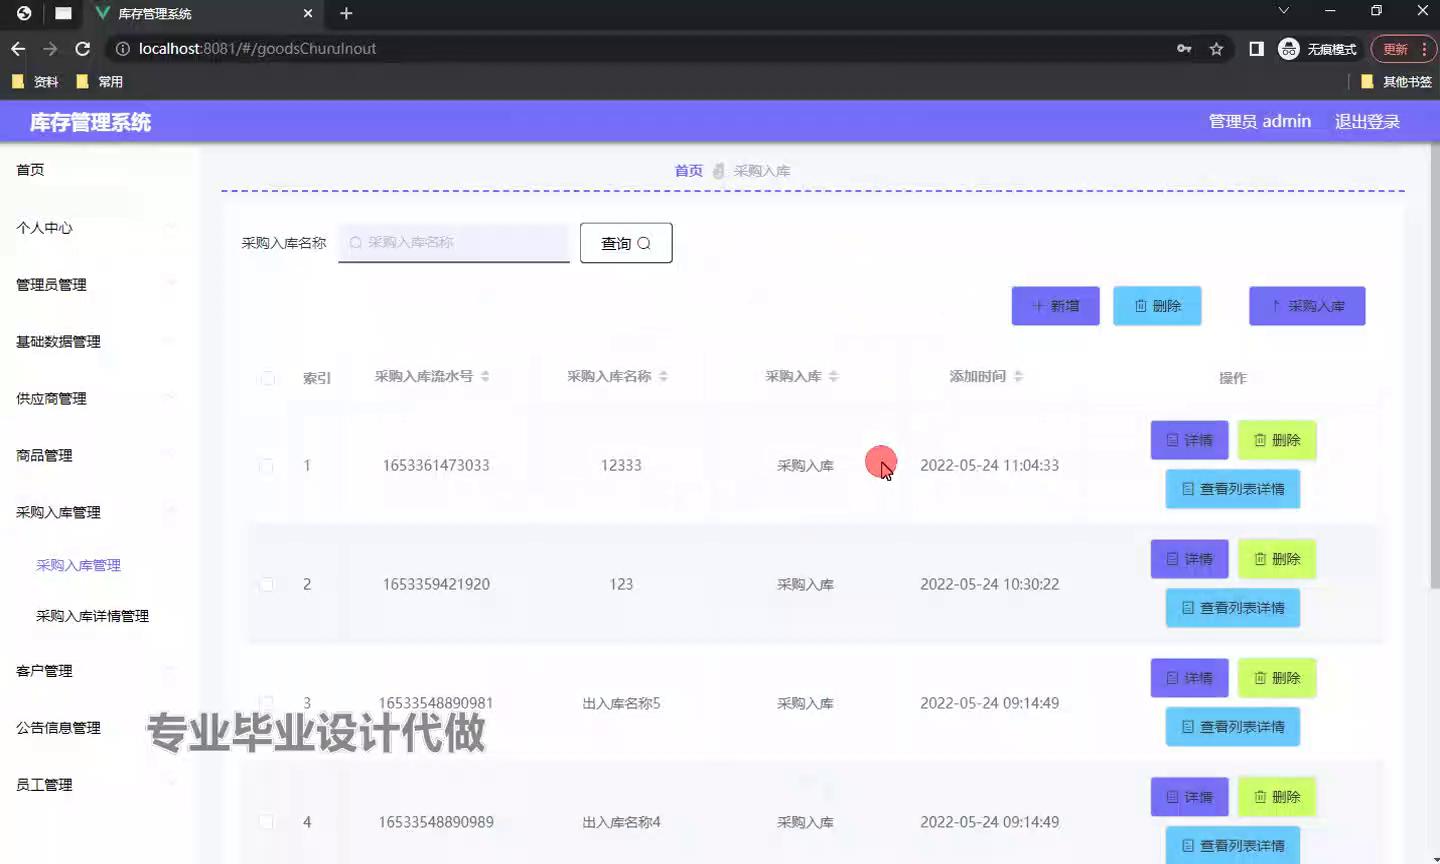Check the checkbox for row 2
This screenshot has height=864, width=1440.
(266, 584)
